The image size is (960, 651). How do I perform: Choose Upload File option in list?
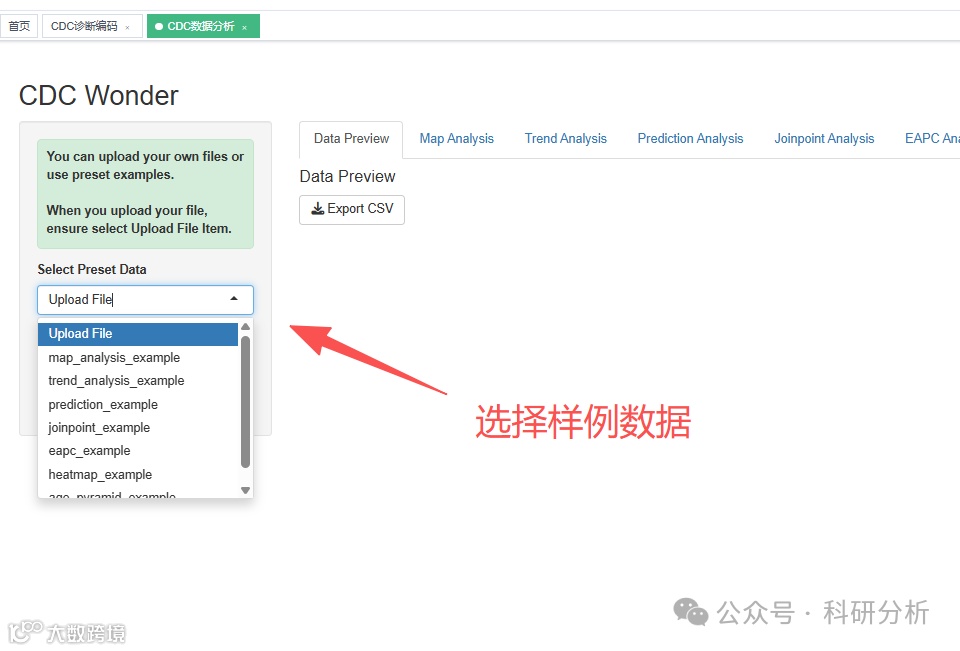click(138, 334)
